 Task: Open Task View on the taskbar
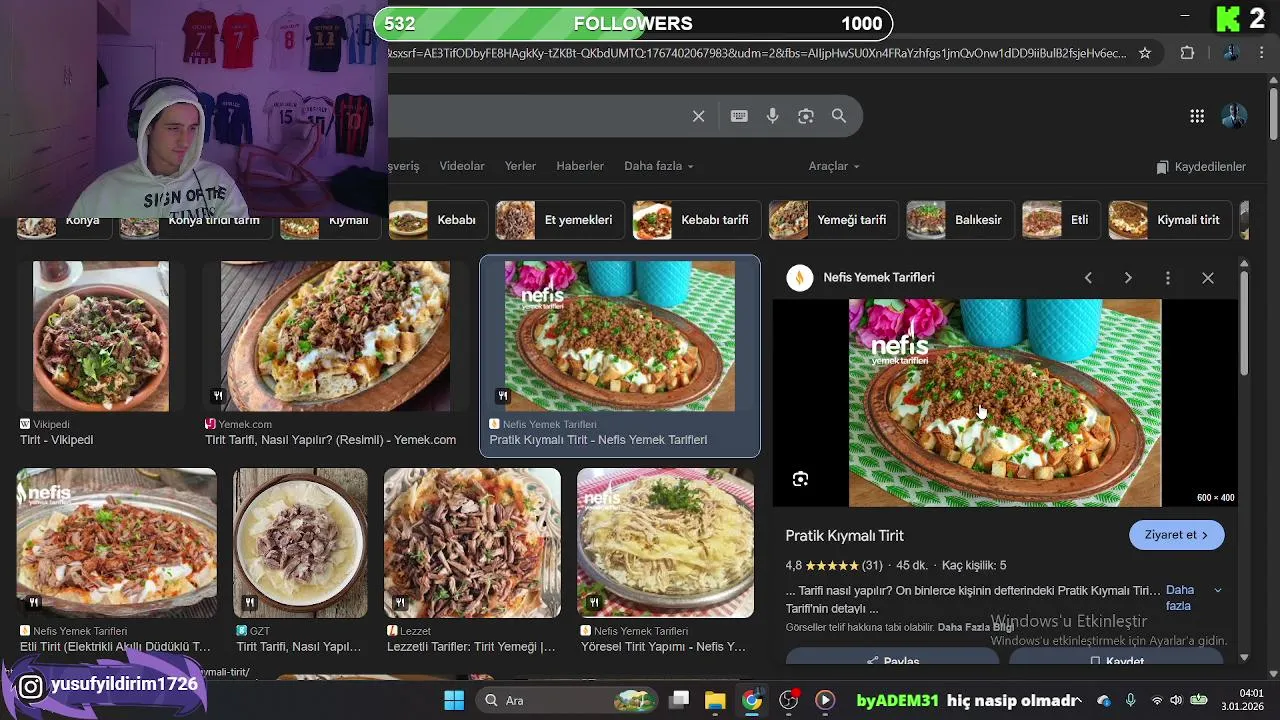tap(679, 700)
